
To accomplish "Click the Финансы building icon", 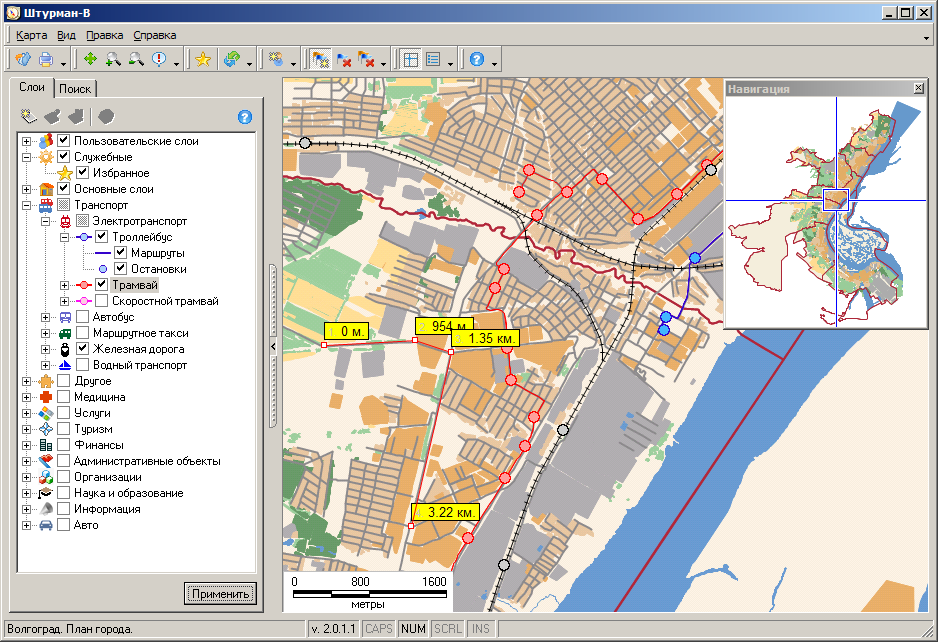I will click(46, 445).
